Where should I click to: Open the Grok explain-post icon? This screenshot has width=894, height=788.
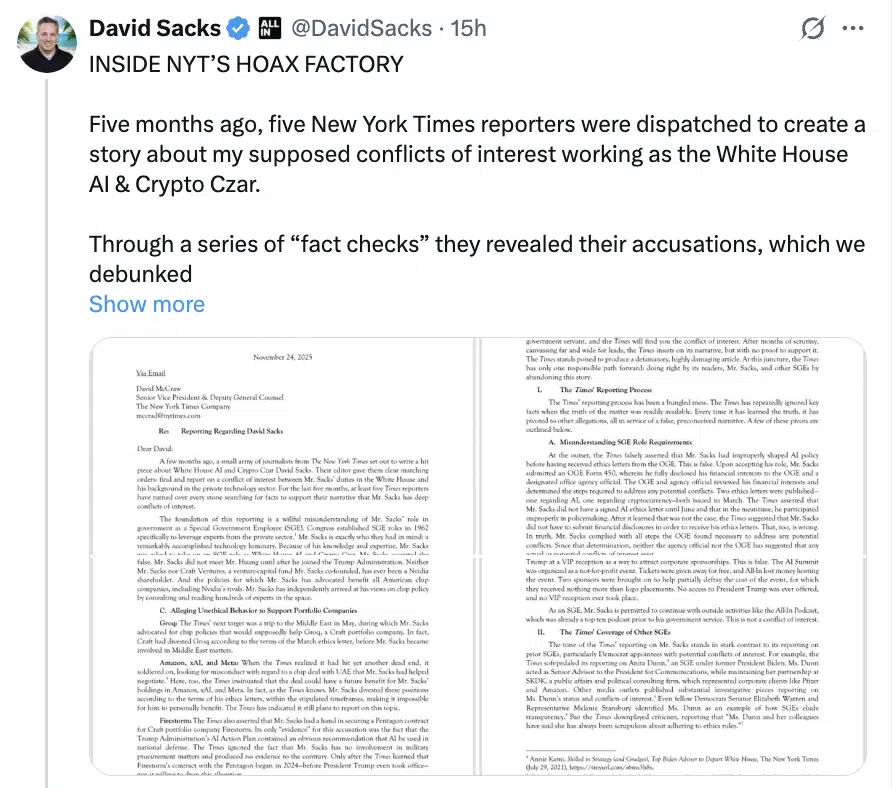(819, 29)
